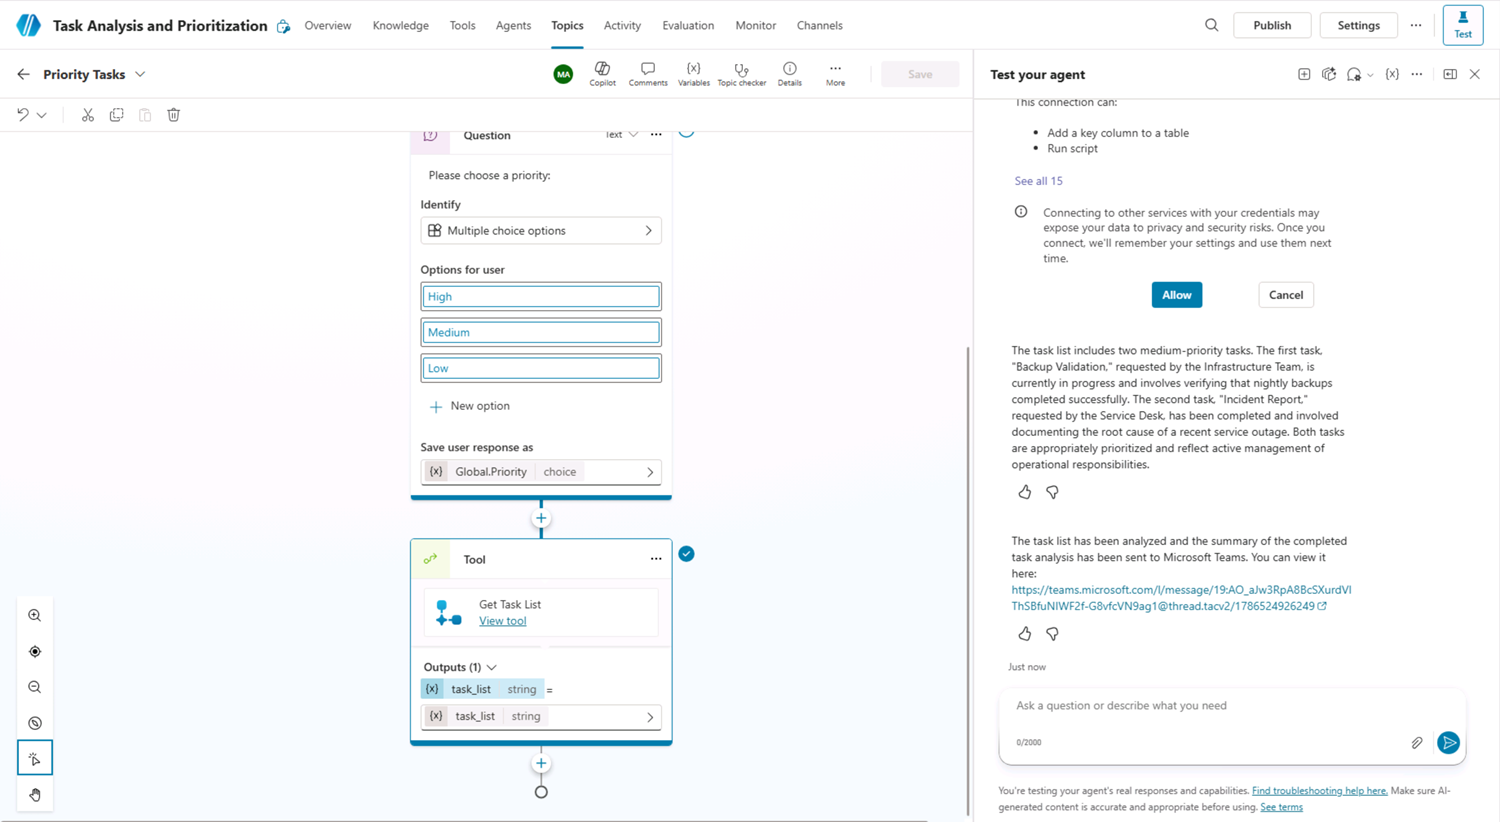Viewport: 1500px width, 822px height.
Task: Activate the pan hand tool
Action: (35, 795)
